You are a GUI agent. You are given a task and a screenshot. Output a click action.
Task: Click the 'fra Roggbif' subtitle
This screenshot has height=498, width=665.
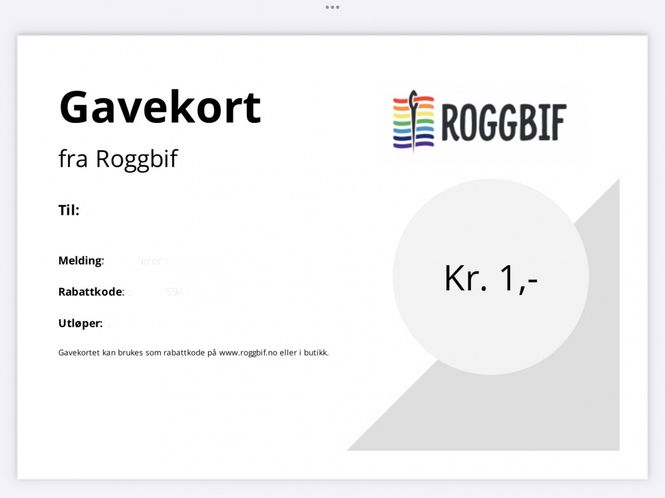tap(118, 159)
